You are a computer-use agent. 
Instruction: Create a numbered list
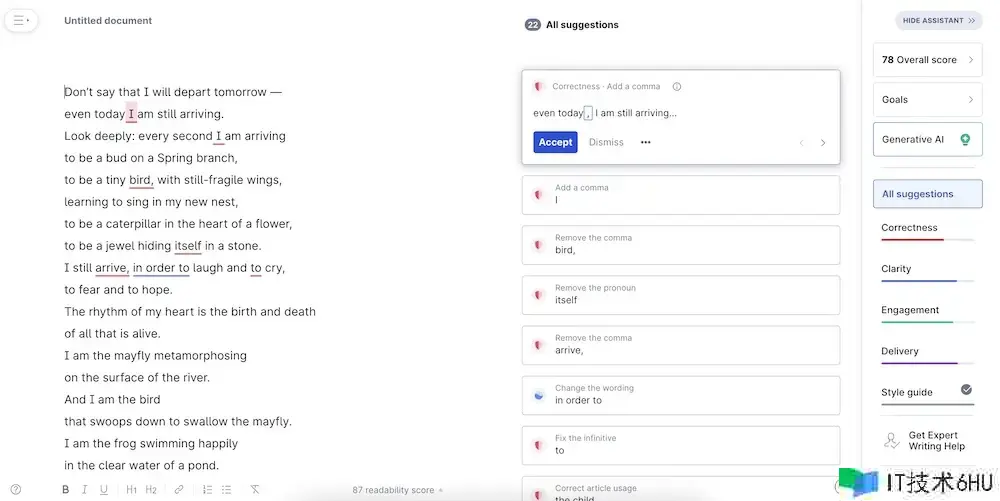pos(207,490)
